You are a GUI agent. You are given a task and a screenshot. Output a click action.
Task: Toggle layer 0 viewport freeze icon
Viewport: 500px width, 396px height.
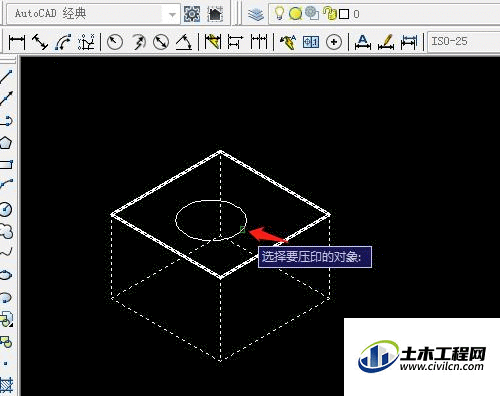click(312, 13)
